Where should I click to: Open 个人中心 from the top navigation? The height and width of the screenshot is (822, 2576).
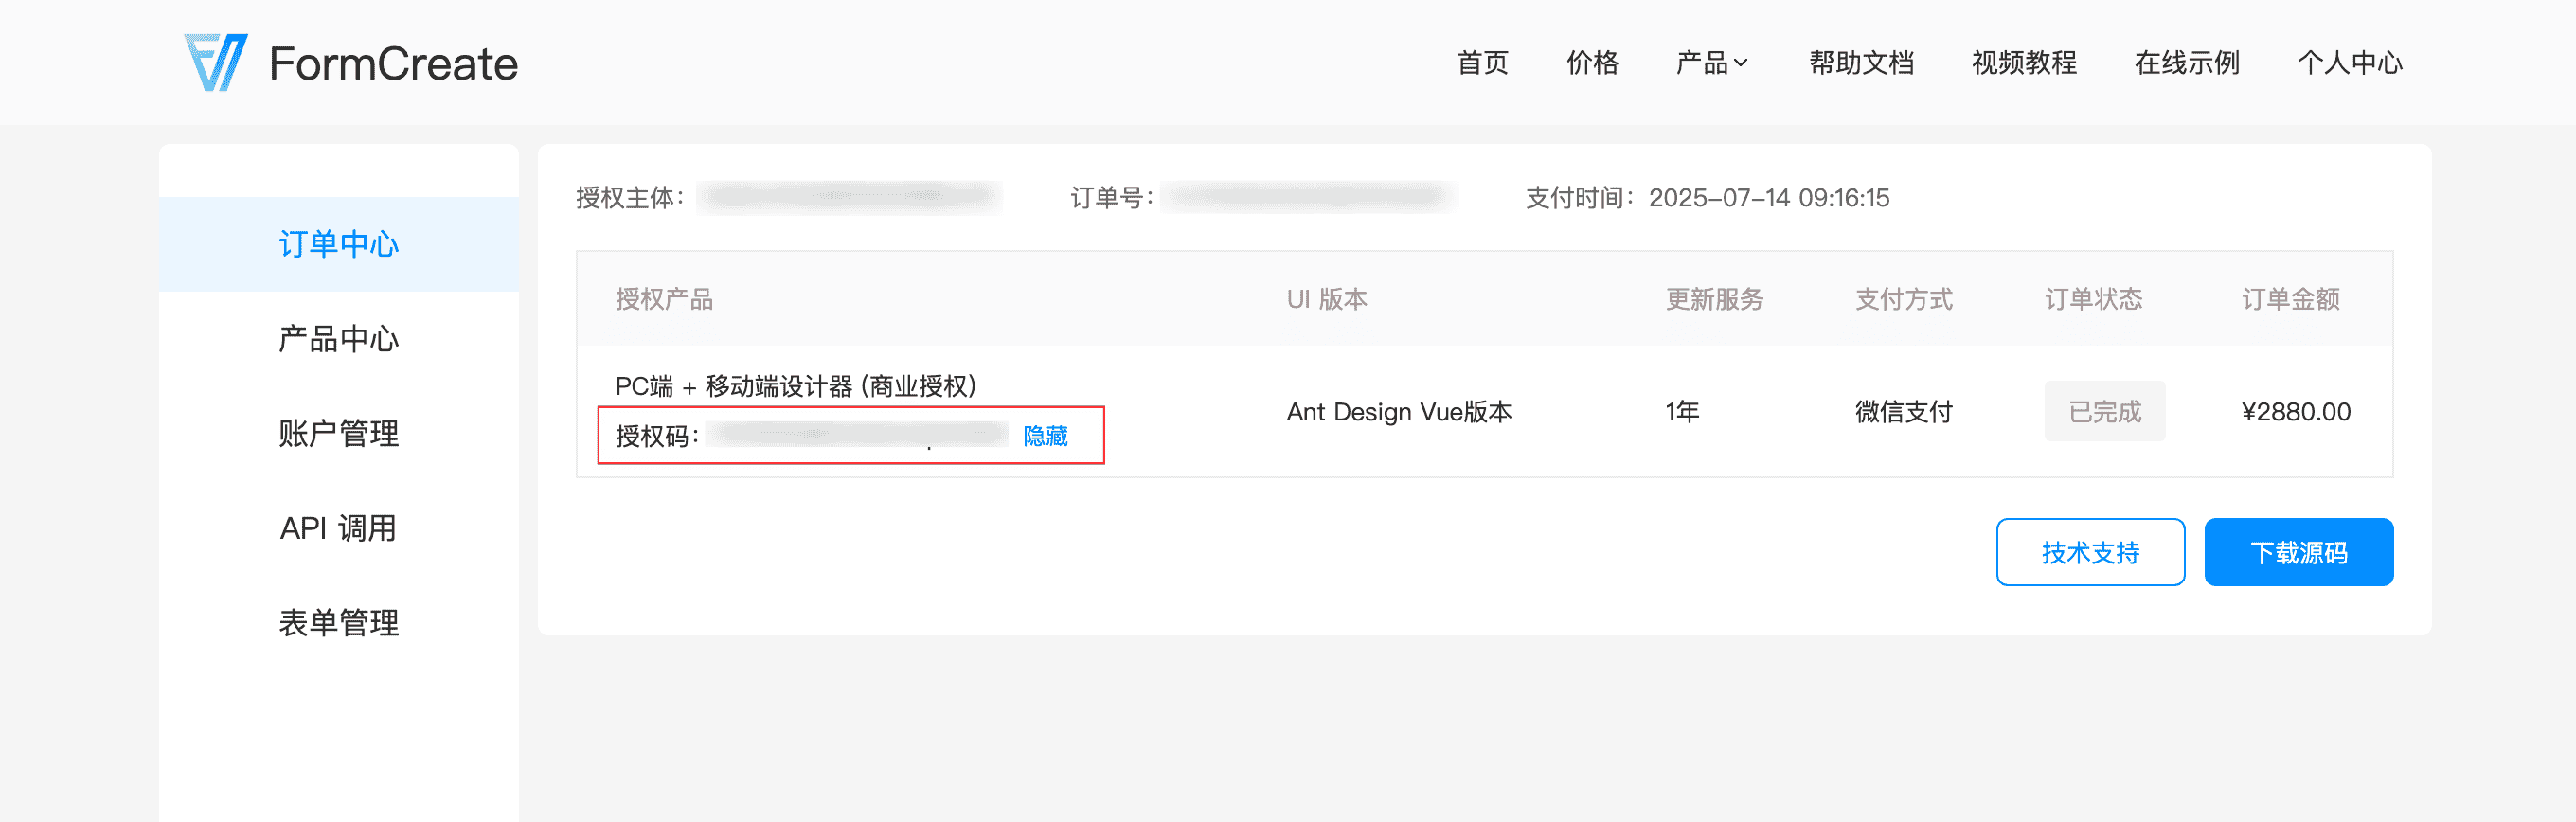point(2350,63)
